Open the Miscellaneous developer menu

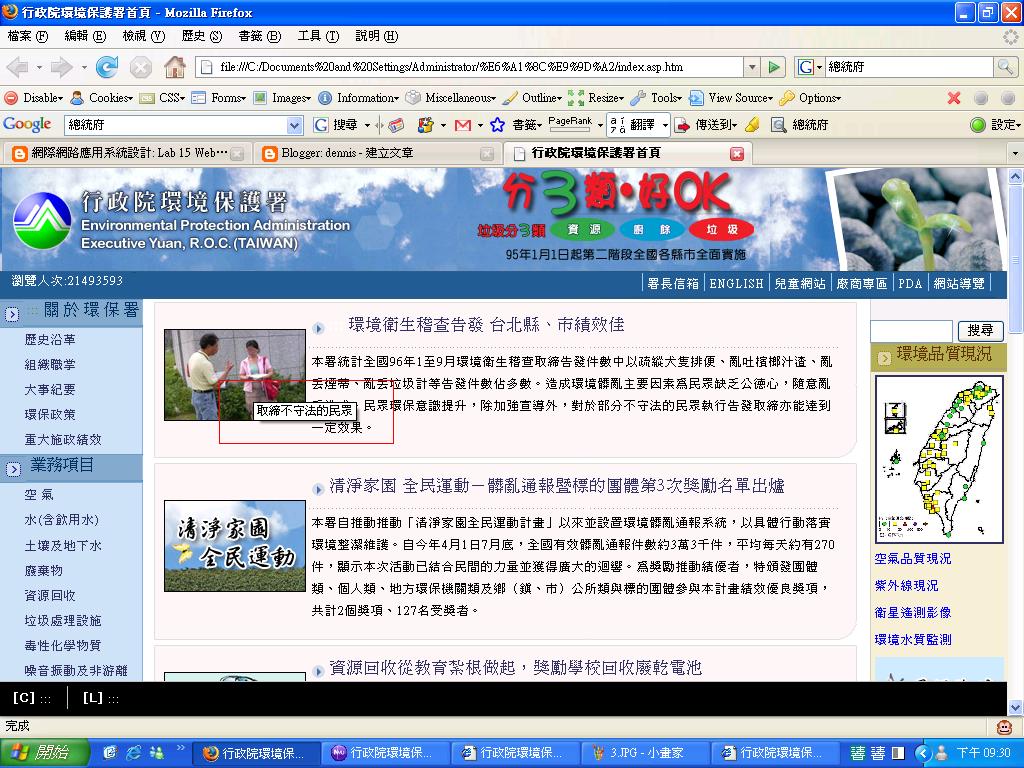click(451, 98)
